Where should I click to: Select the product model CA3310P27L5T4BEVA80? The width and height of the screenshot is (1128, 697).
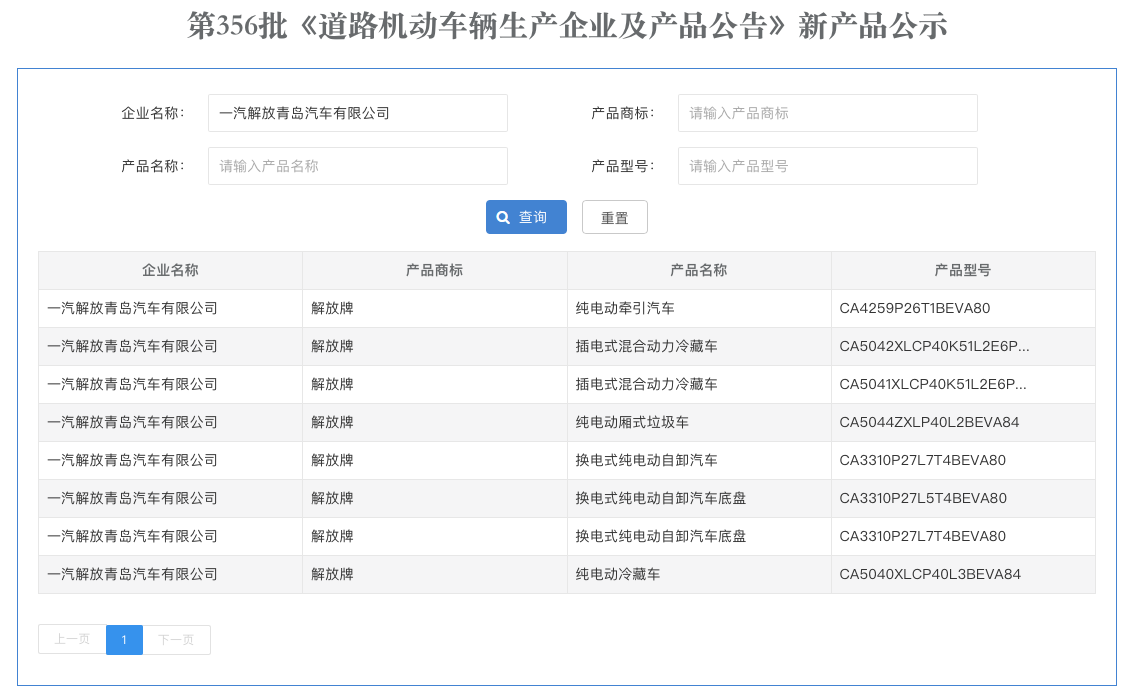click(x=923, y=498)
